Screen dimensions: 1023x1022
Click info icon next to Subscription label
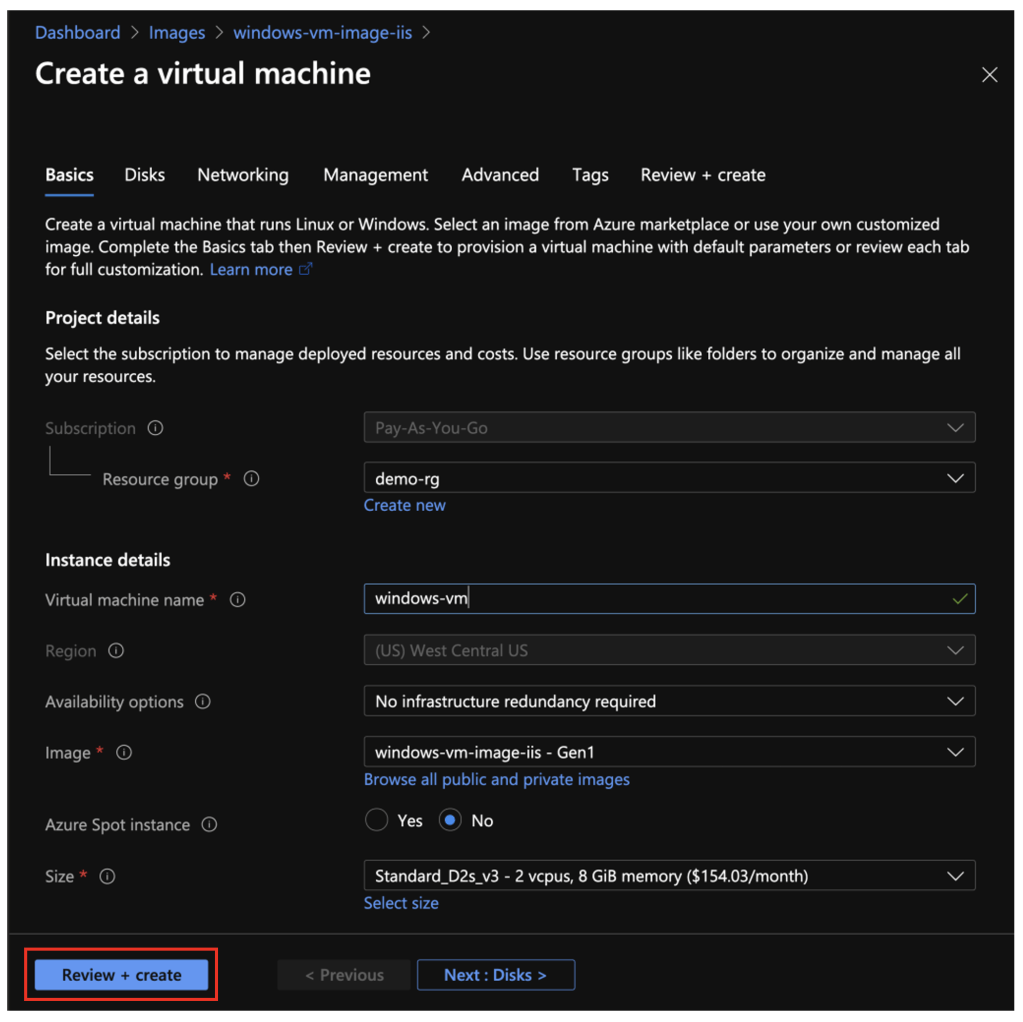coord(155,428)
